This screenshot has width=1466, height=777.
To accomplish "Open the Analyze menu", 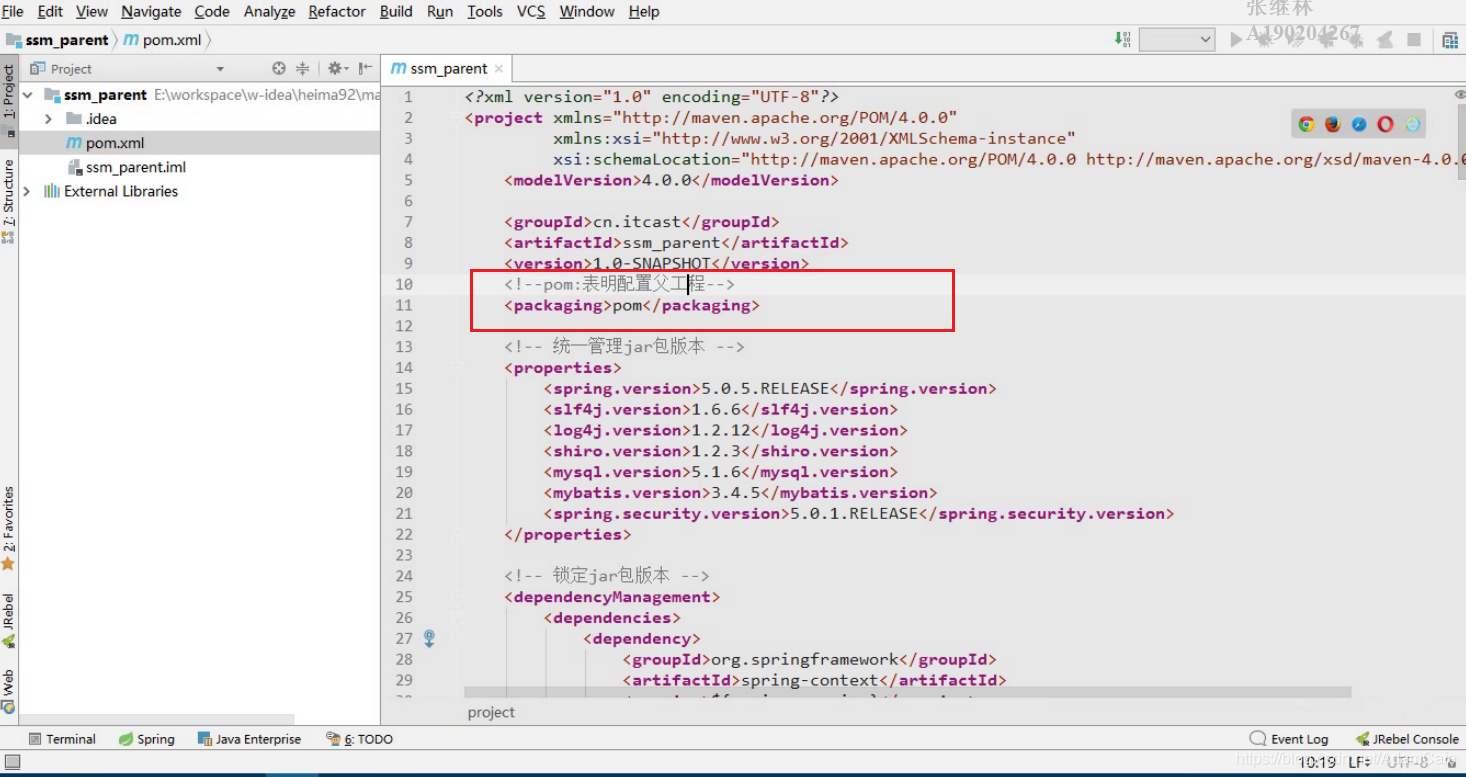I will point(269,11).
